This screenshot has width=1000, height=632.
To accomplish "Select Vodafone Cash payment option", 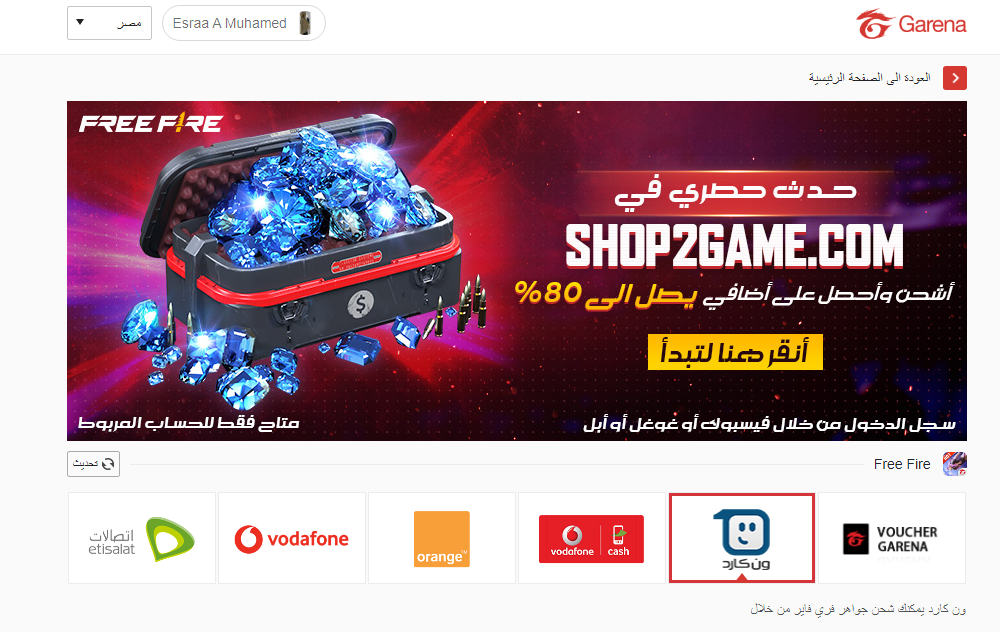I will [x=592, y=538].
